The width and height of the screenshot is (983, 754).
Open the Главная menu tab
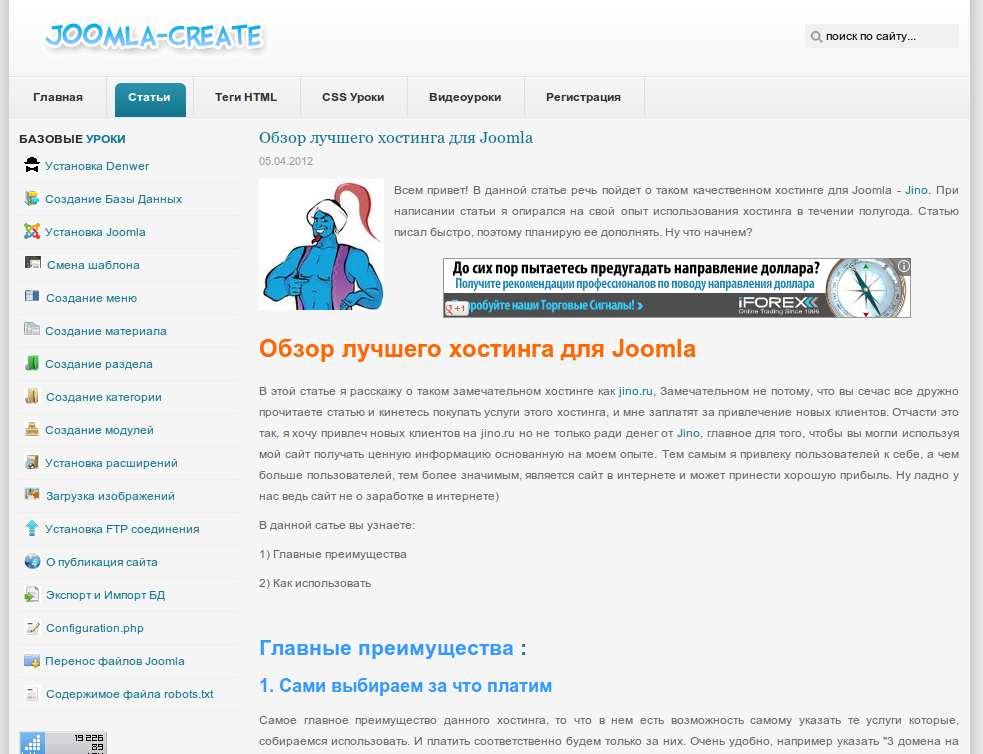[x=58, y=98]
